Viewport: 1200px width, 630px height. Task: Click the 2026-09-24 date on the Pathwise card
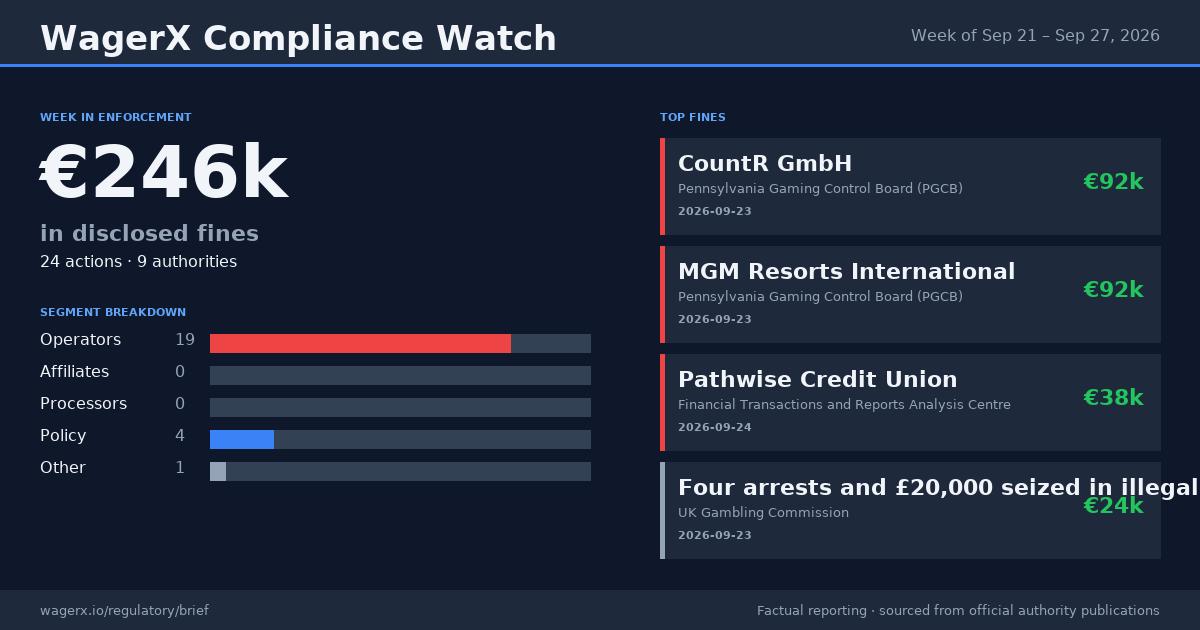click(715, 428)
